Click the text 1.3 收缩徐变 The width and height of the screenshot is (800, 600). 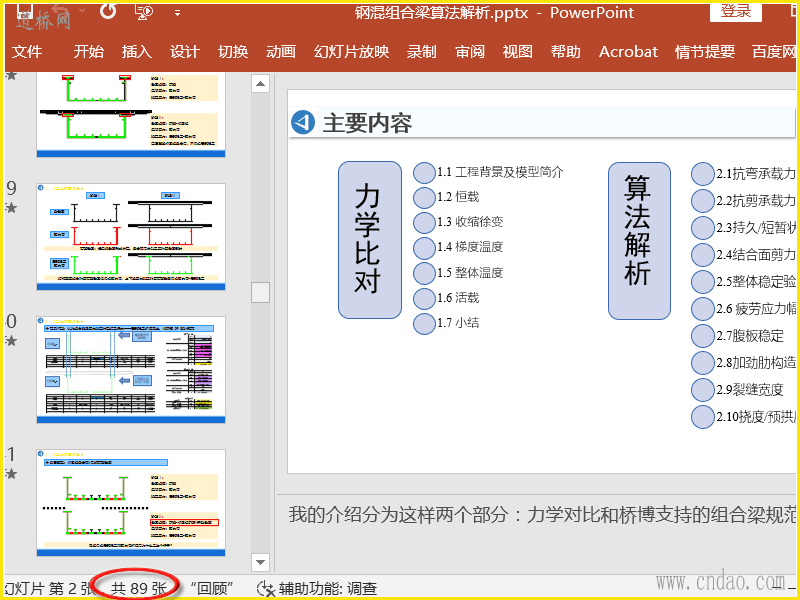[x=470, y=222]
